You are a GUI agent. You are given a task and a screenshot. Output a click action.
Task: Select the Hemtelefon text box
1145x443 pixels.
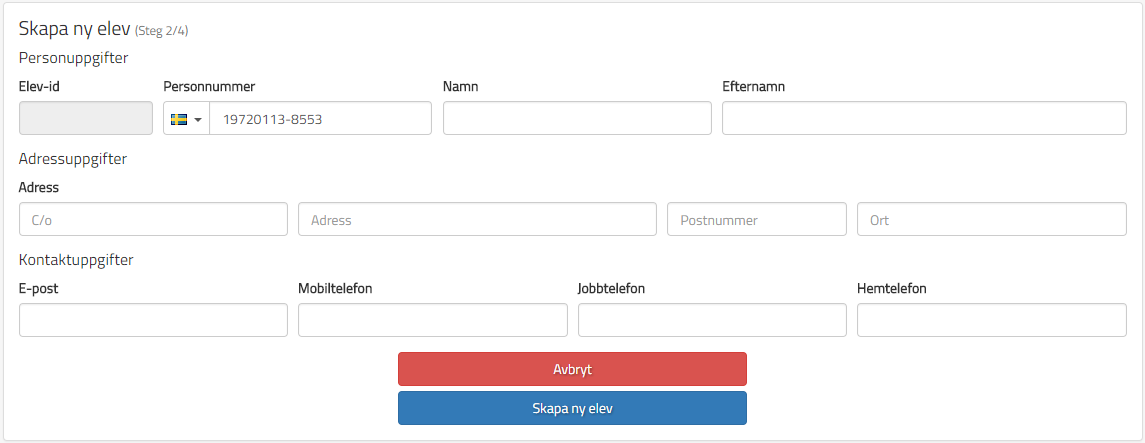991,321
